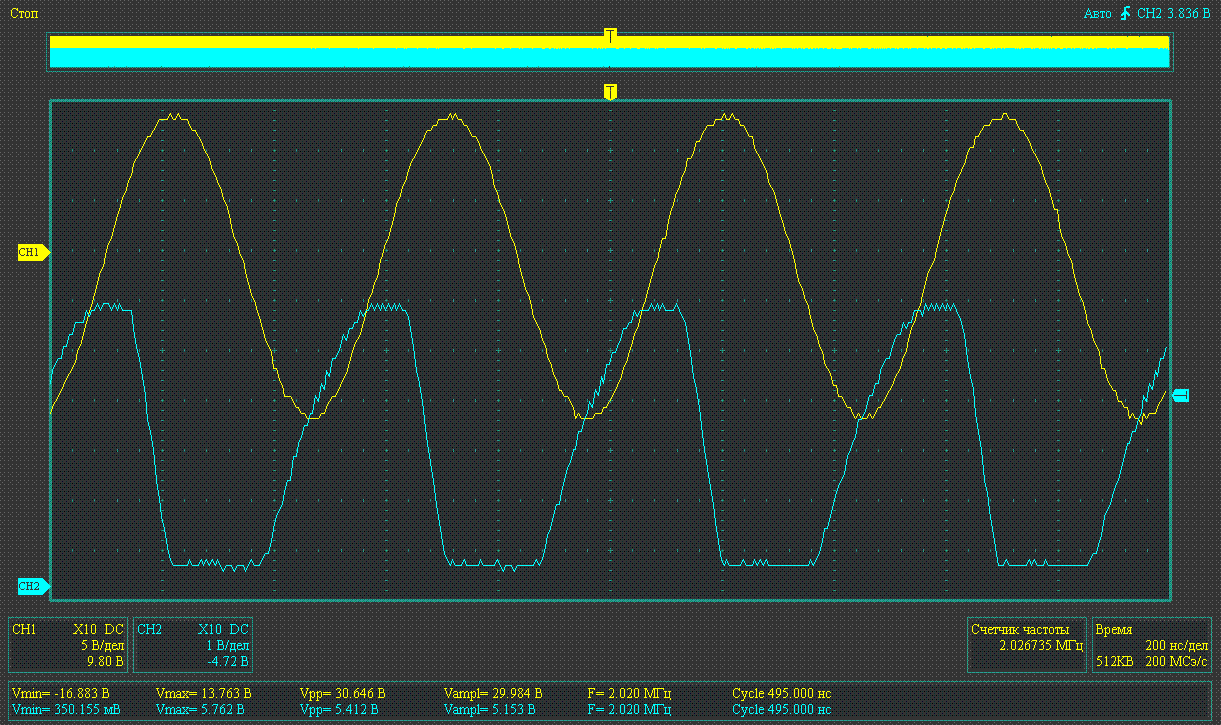Click the Vpp= 30.646 В measurement
Image resolution: width=1221 pixels, height=725 pixels.
[343, 693]
